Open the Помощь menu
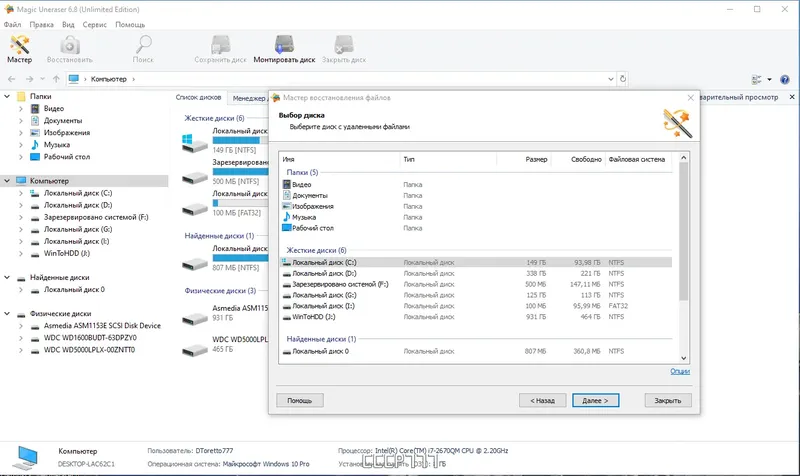The image size is (800, 476). pos(130,24)
